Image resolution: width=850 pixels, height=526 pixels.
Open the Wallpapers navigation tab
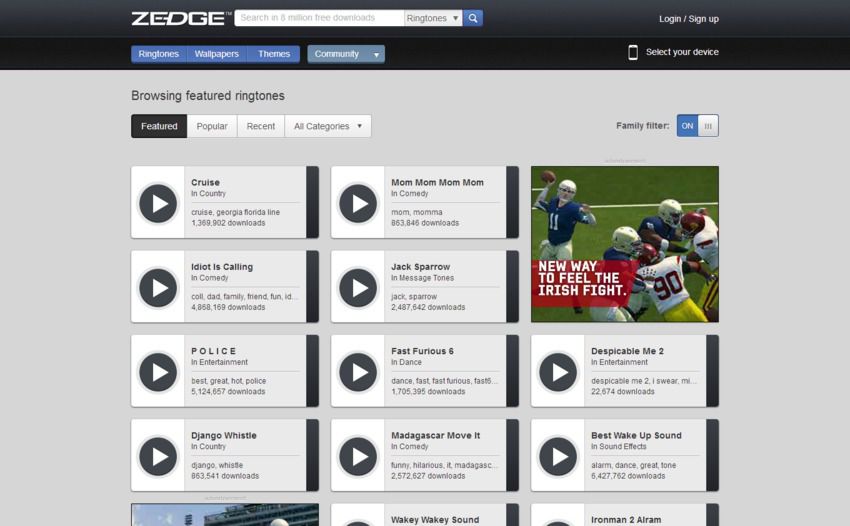click(217, 54)
